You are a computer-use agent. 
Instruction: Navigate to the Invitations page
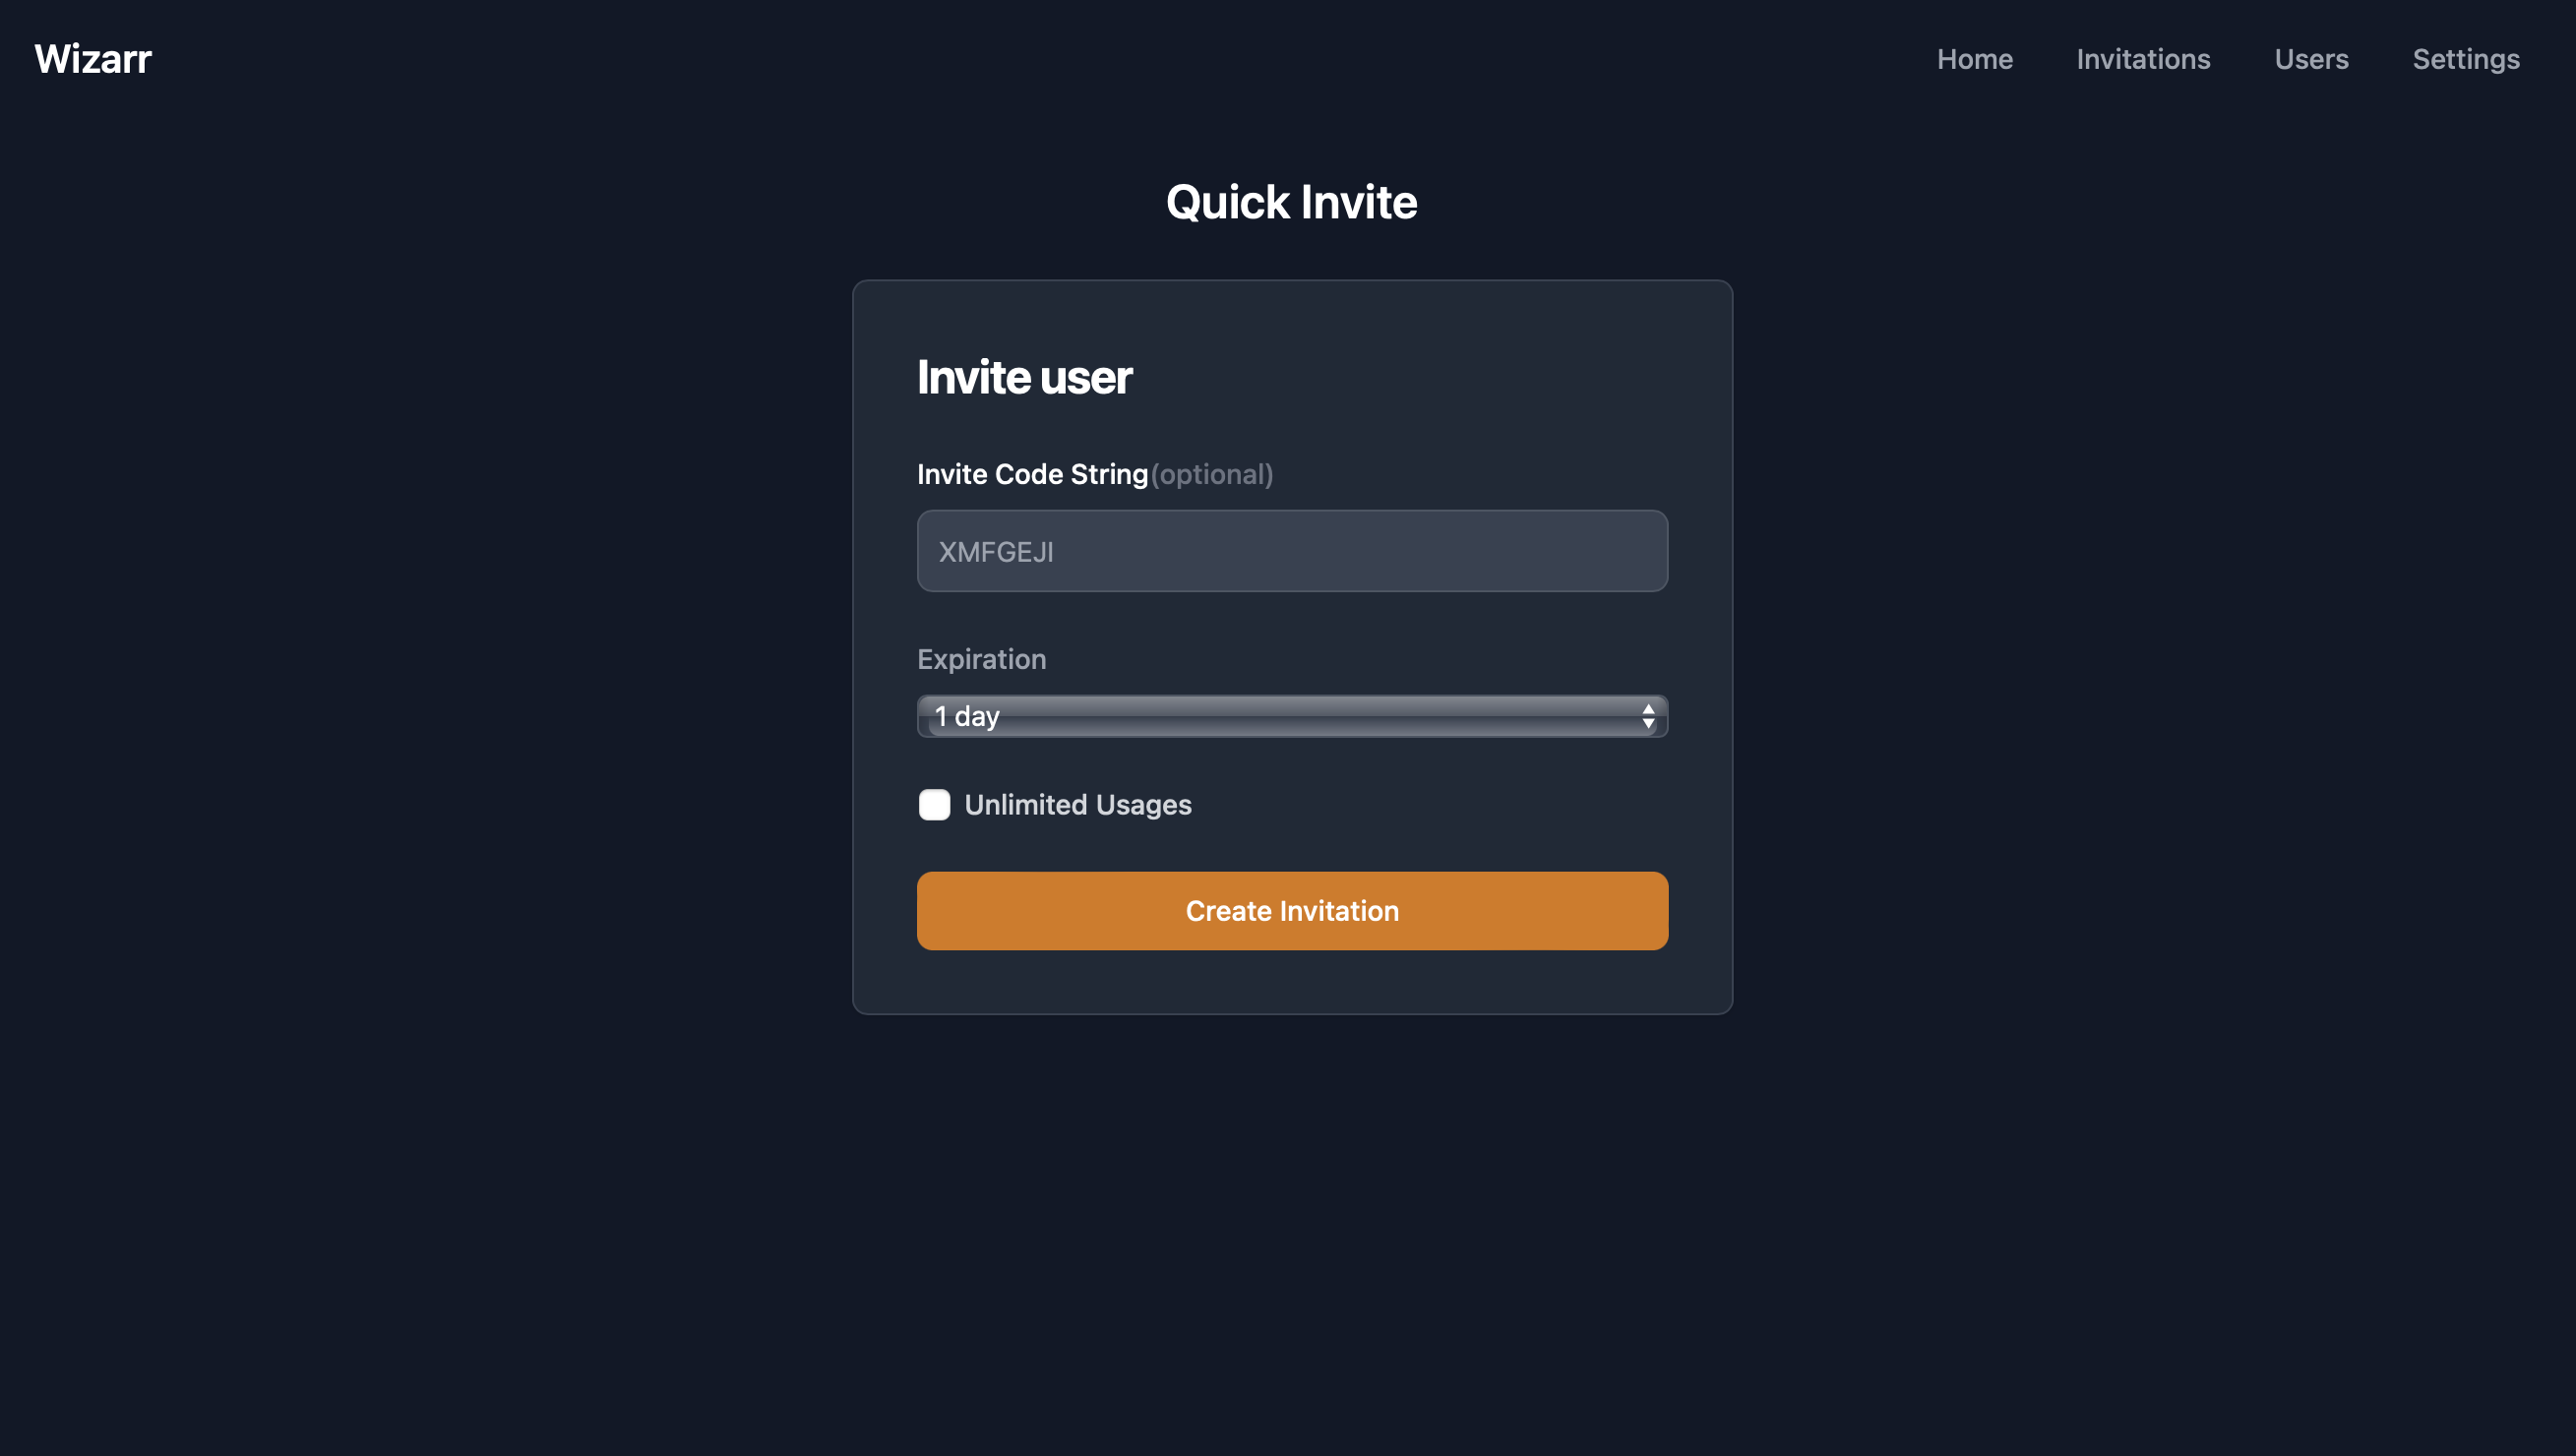click(x=2143, y=59)
